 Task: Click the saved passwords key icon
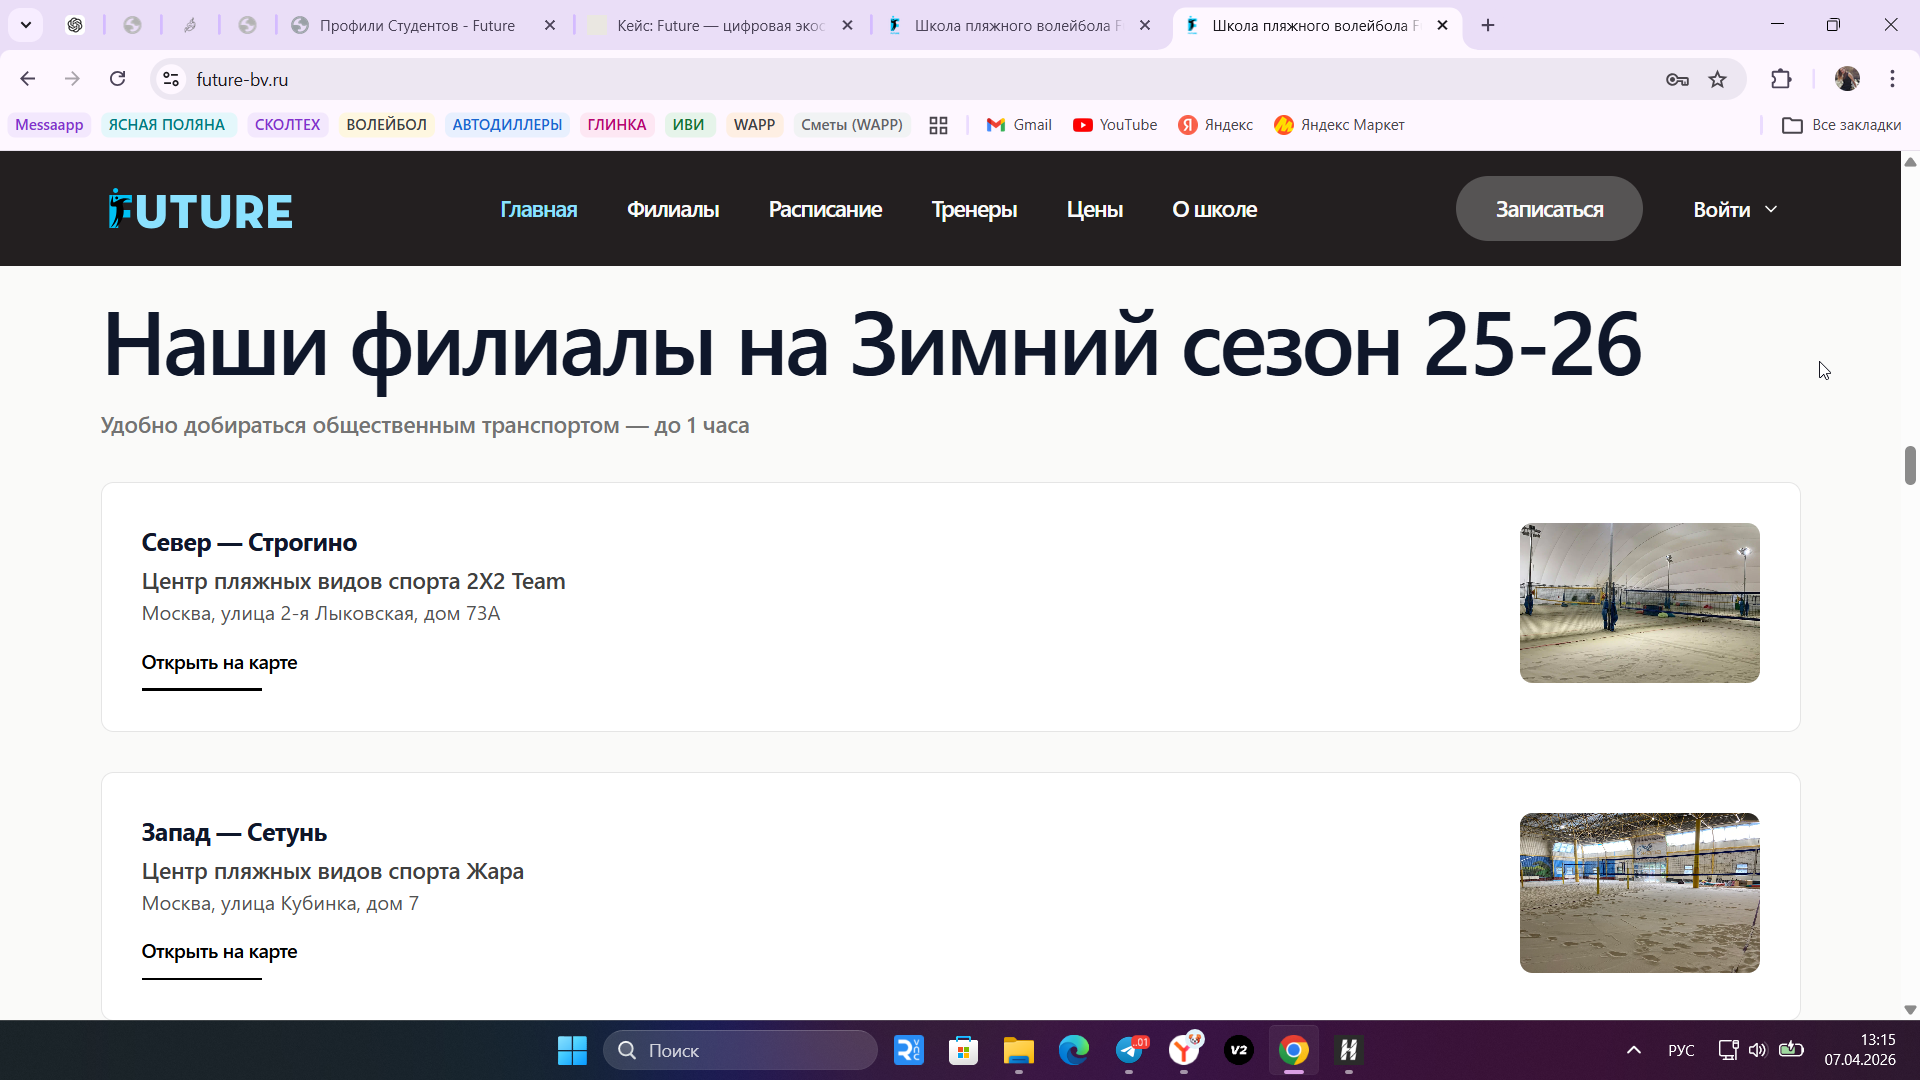point(1676,79)
